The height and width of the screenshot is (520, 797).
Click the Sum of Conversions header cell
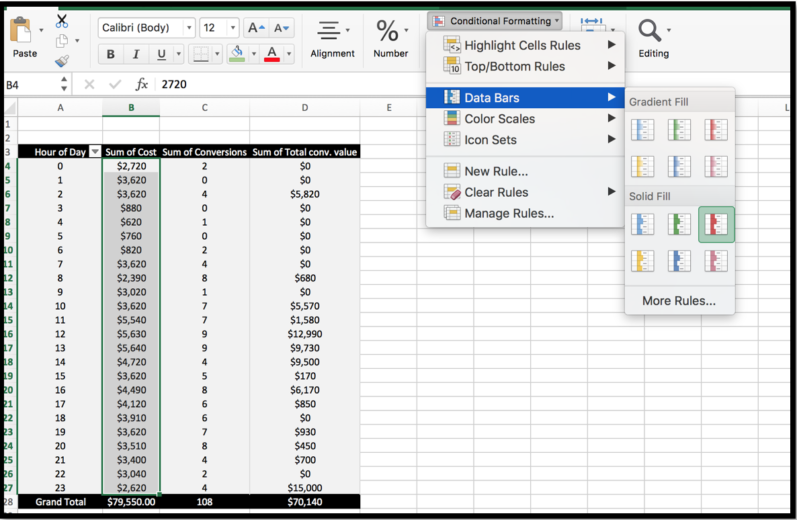coord(204,152)
